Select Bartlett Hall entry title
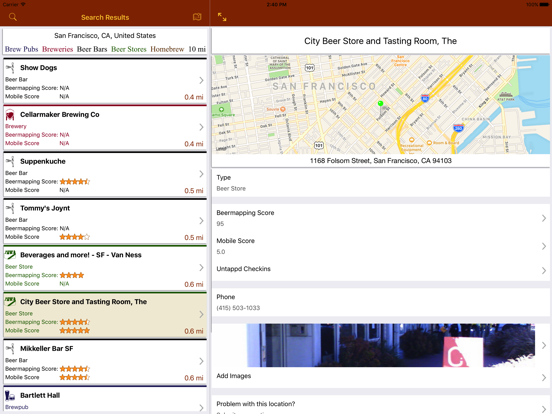Image resolution: width=552 pixels, height=414 pixels. tap(40, 395)
